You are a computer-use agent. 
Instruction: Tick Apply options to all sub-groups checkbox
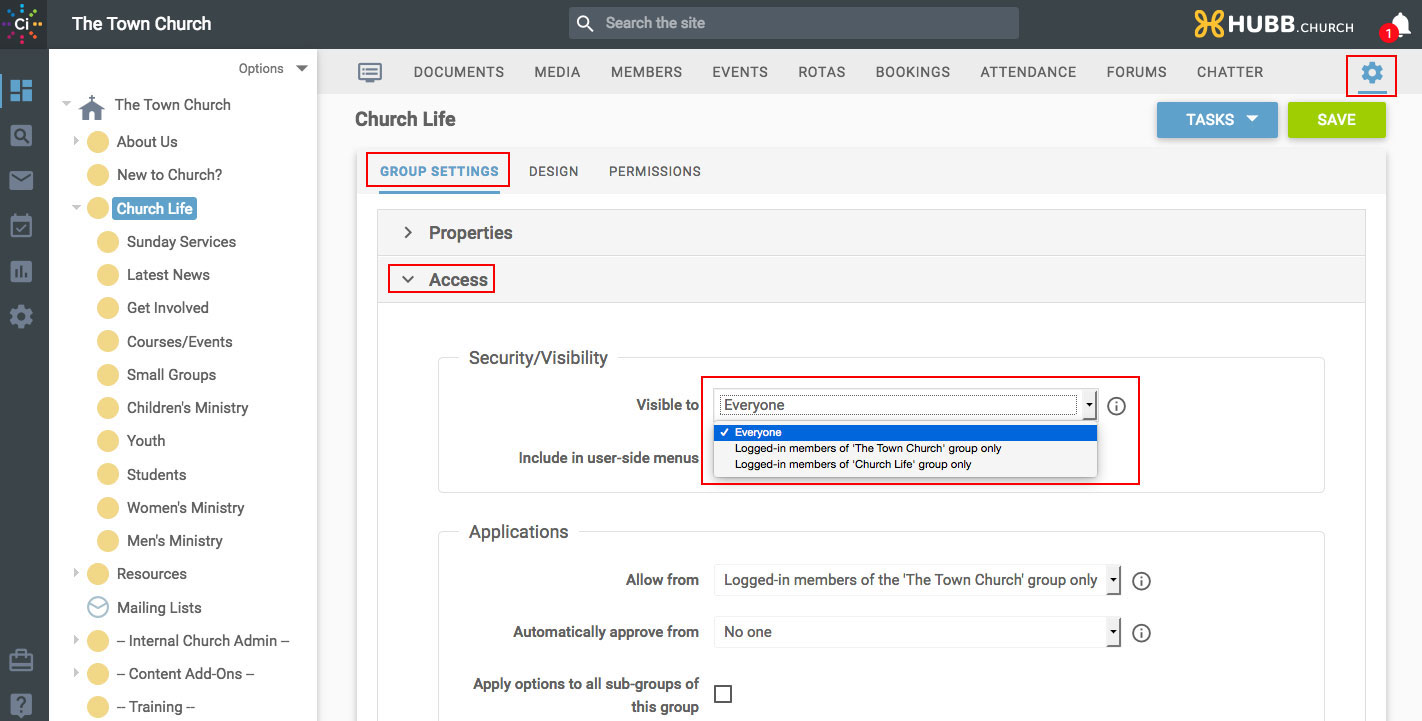coord(723,694)
